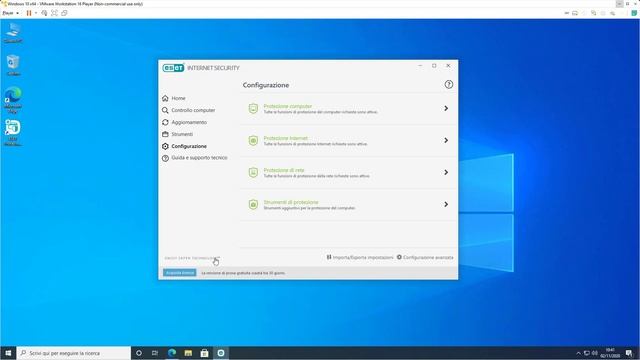Expand Strumenti di protezione with its chevron
This screenshot has height=360, width=640.
[446, 204]
